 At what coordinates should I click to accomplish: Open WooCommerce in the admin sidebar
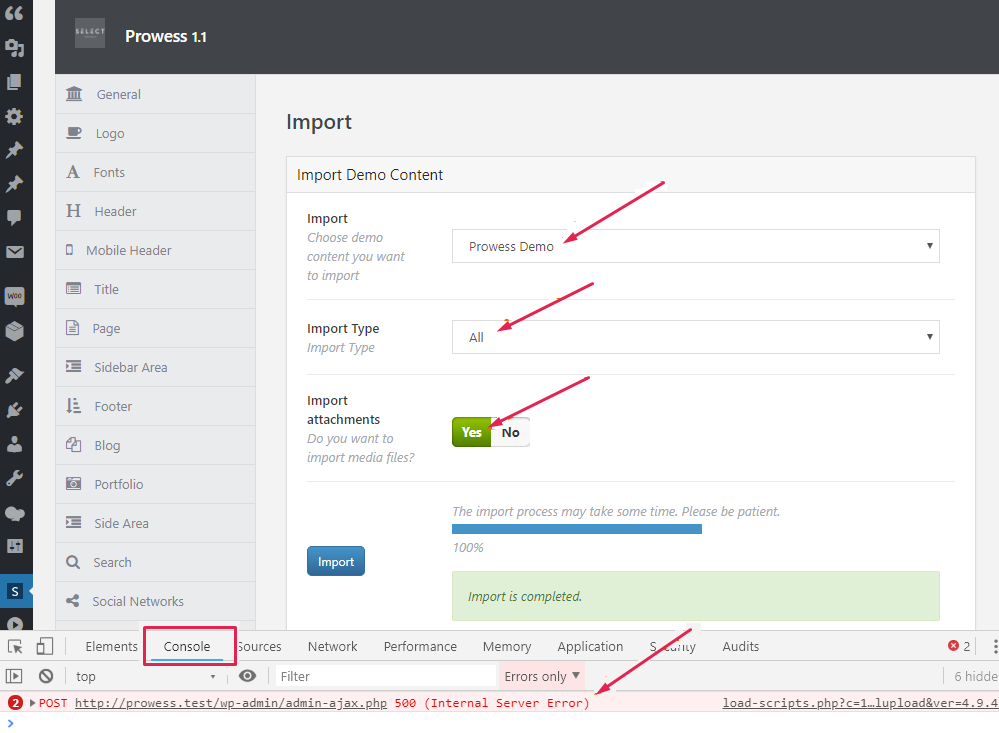pos(15,297)
